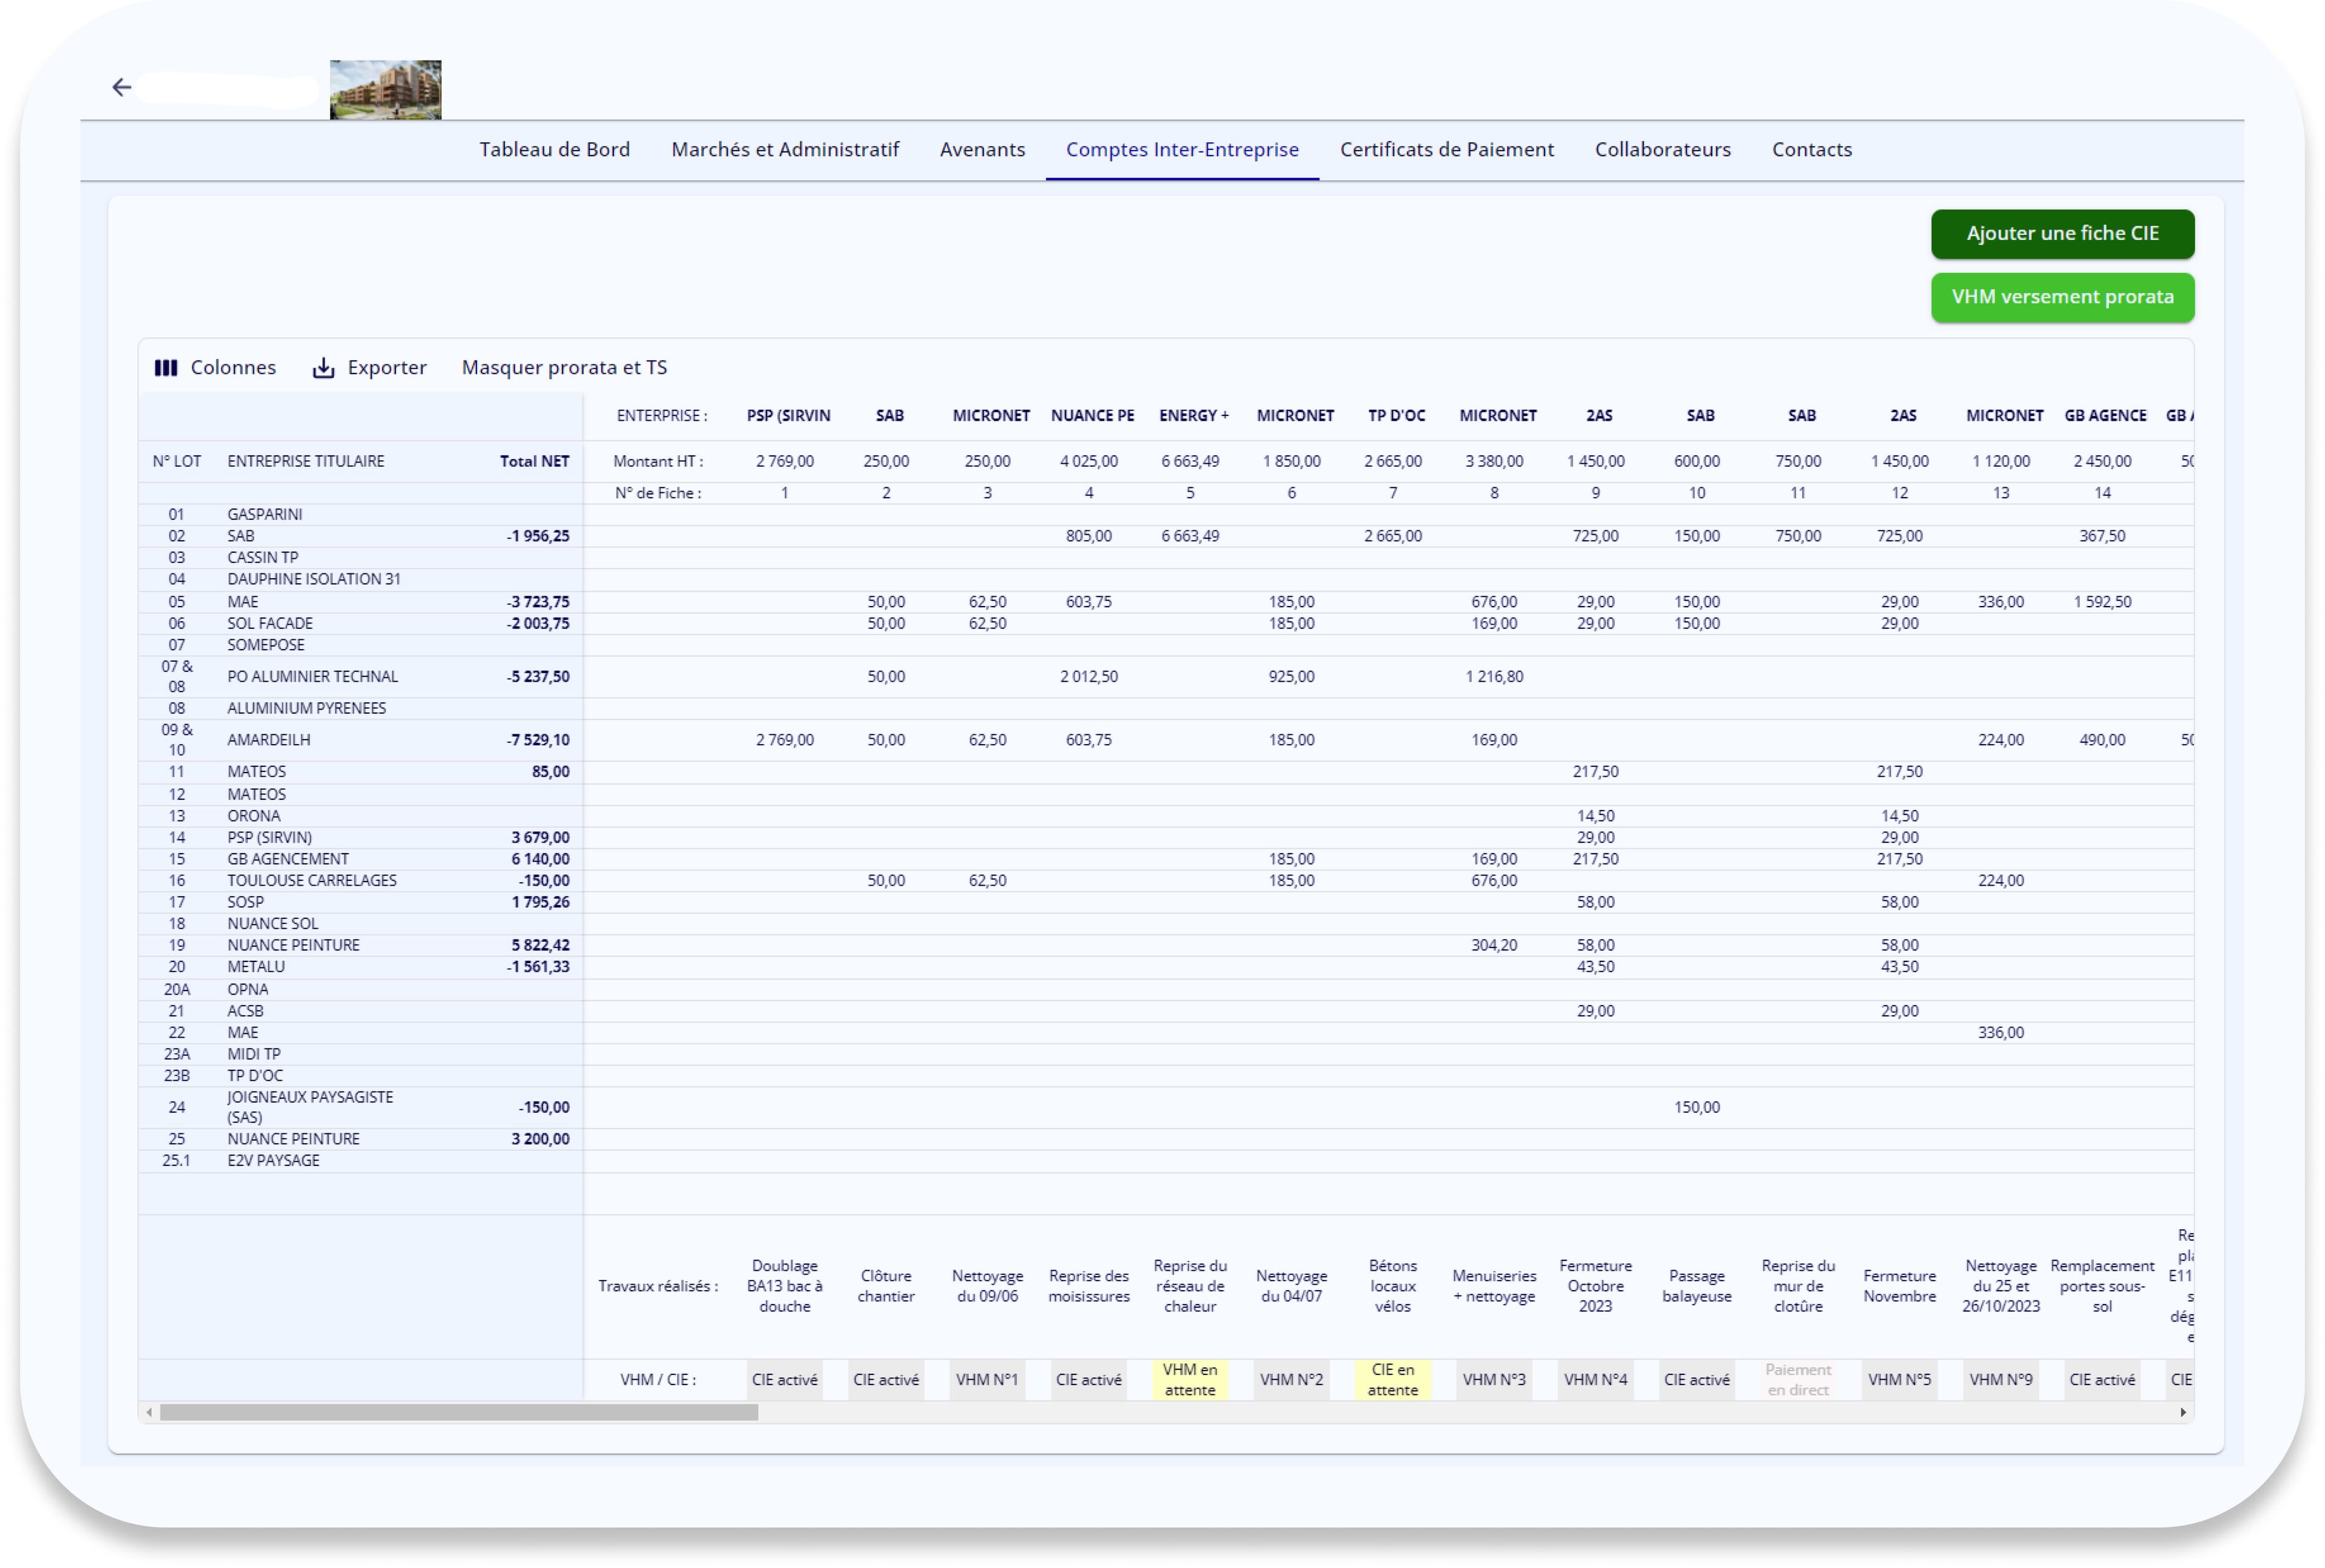Click the VHM N°3 status cell
Image resolution: width=2325 pixels, height=1568 pixels.
click(1494, 1379)
